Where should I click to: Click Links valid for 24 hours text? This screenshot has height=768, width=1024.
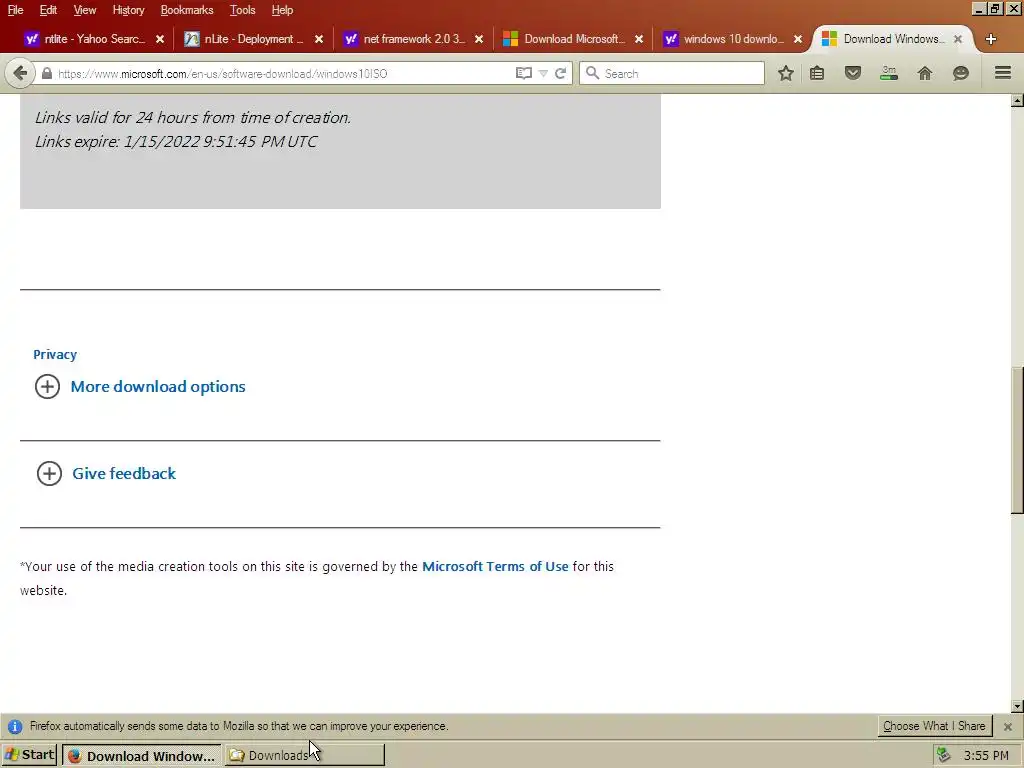point(193,118)
